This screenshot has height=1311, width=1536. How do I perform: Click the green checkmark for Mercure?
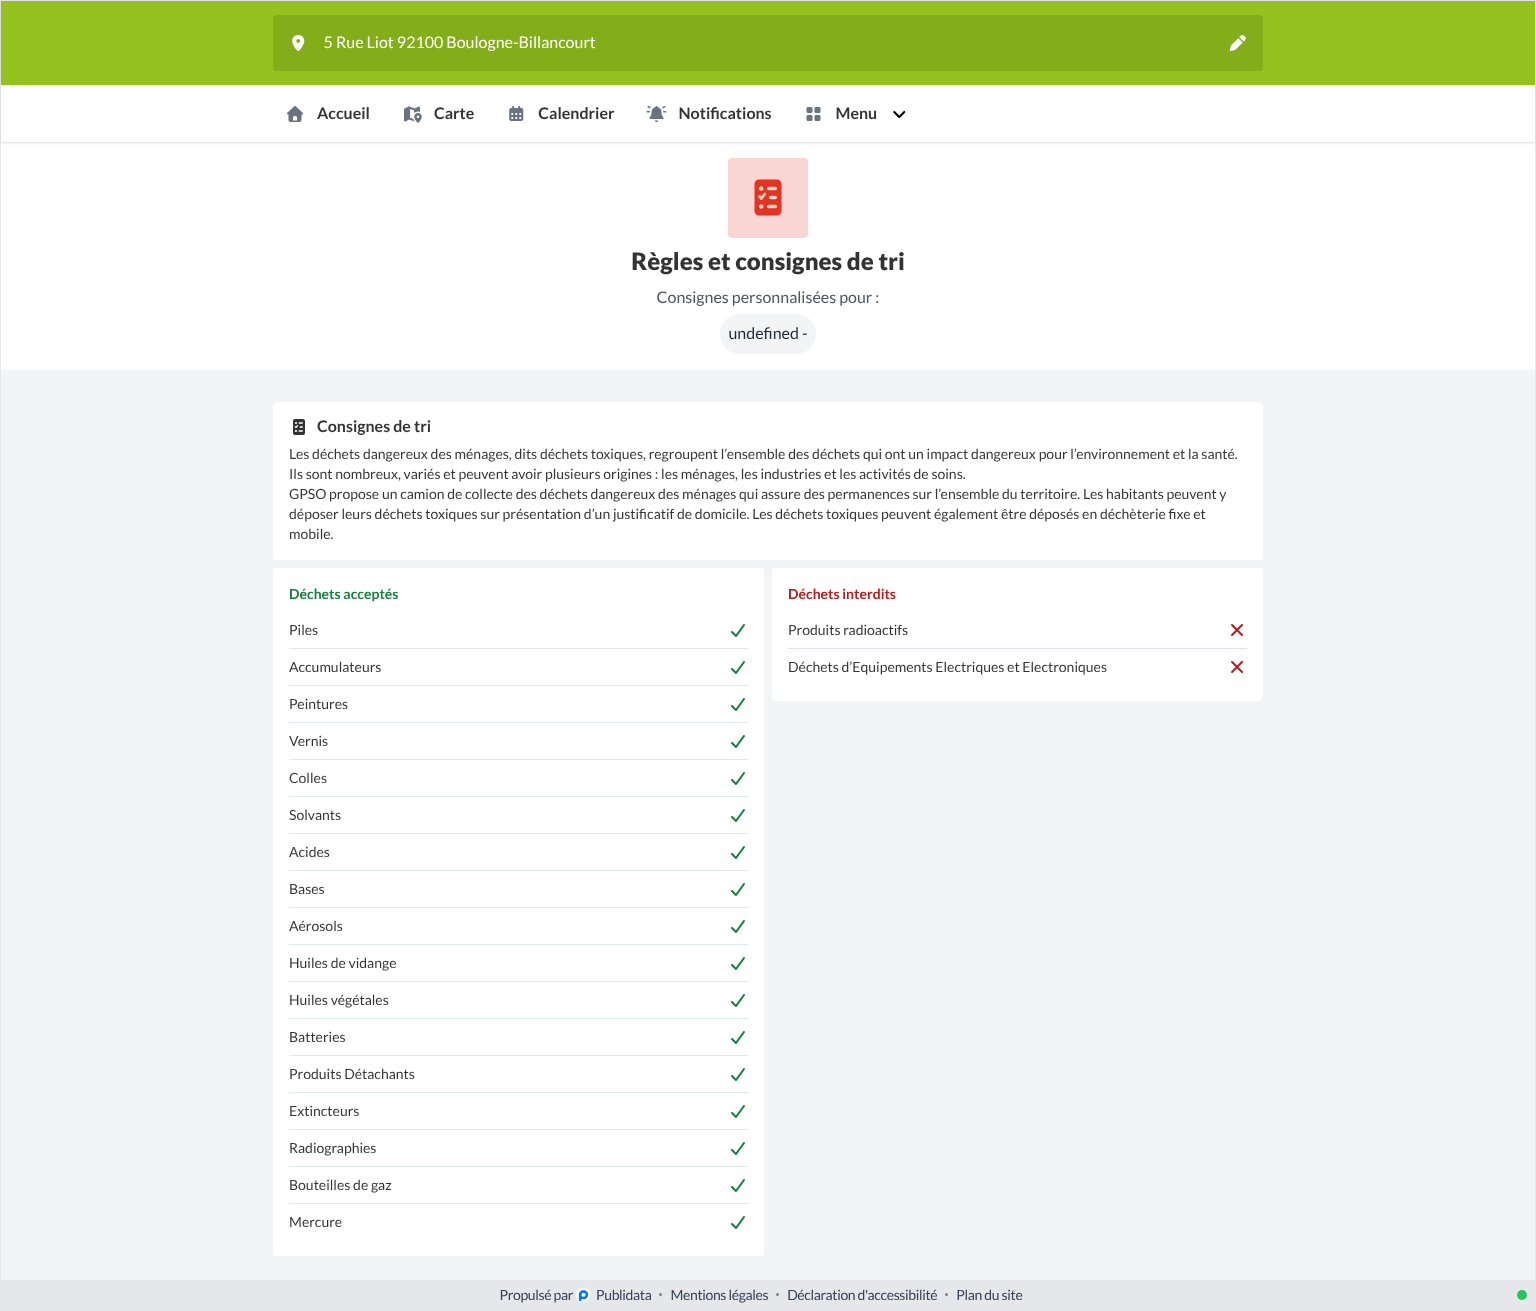[x=738, y=1222]
